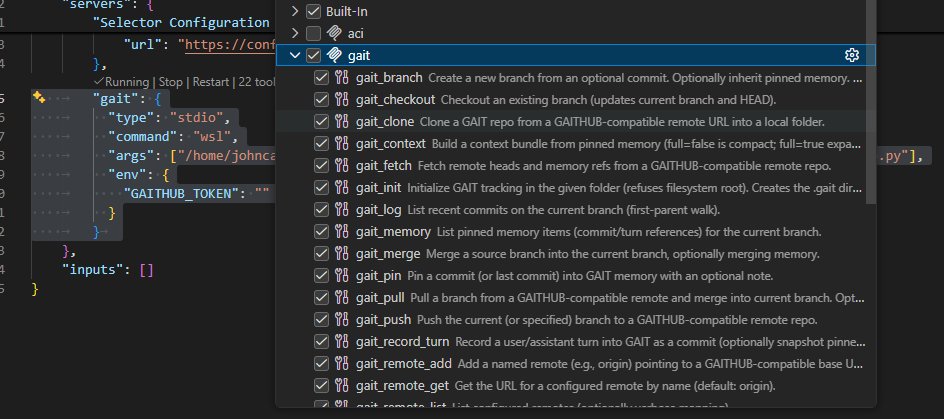Click the tool icon for gait_merge
The width and height of the screenshot is (944, 419).
[341, 254]
